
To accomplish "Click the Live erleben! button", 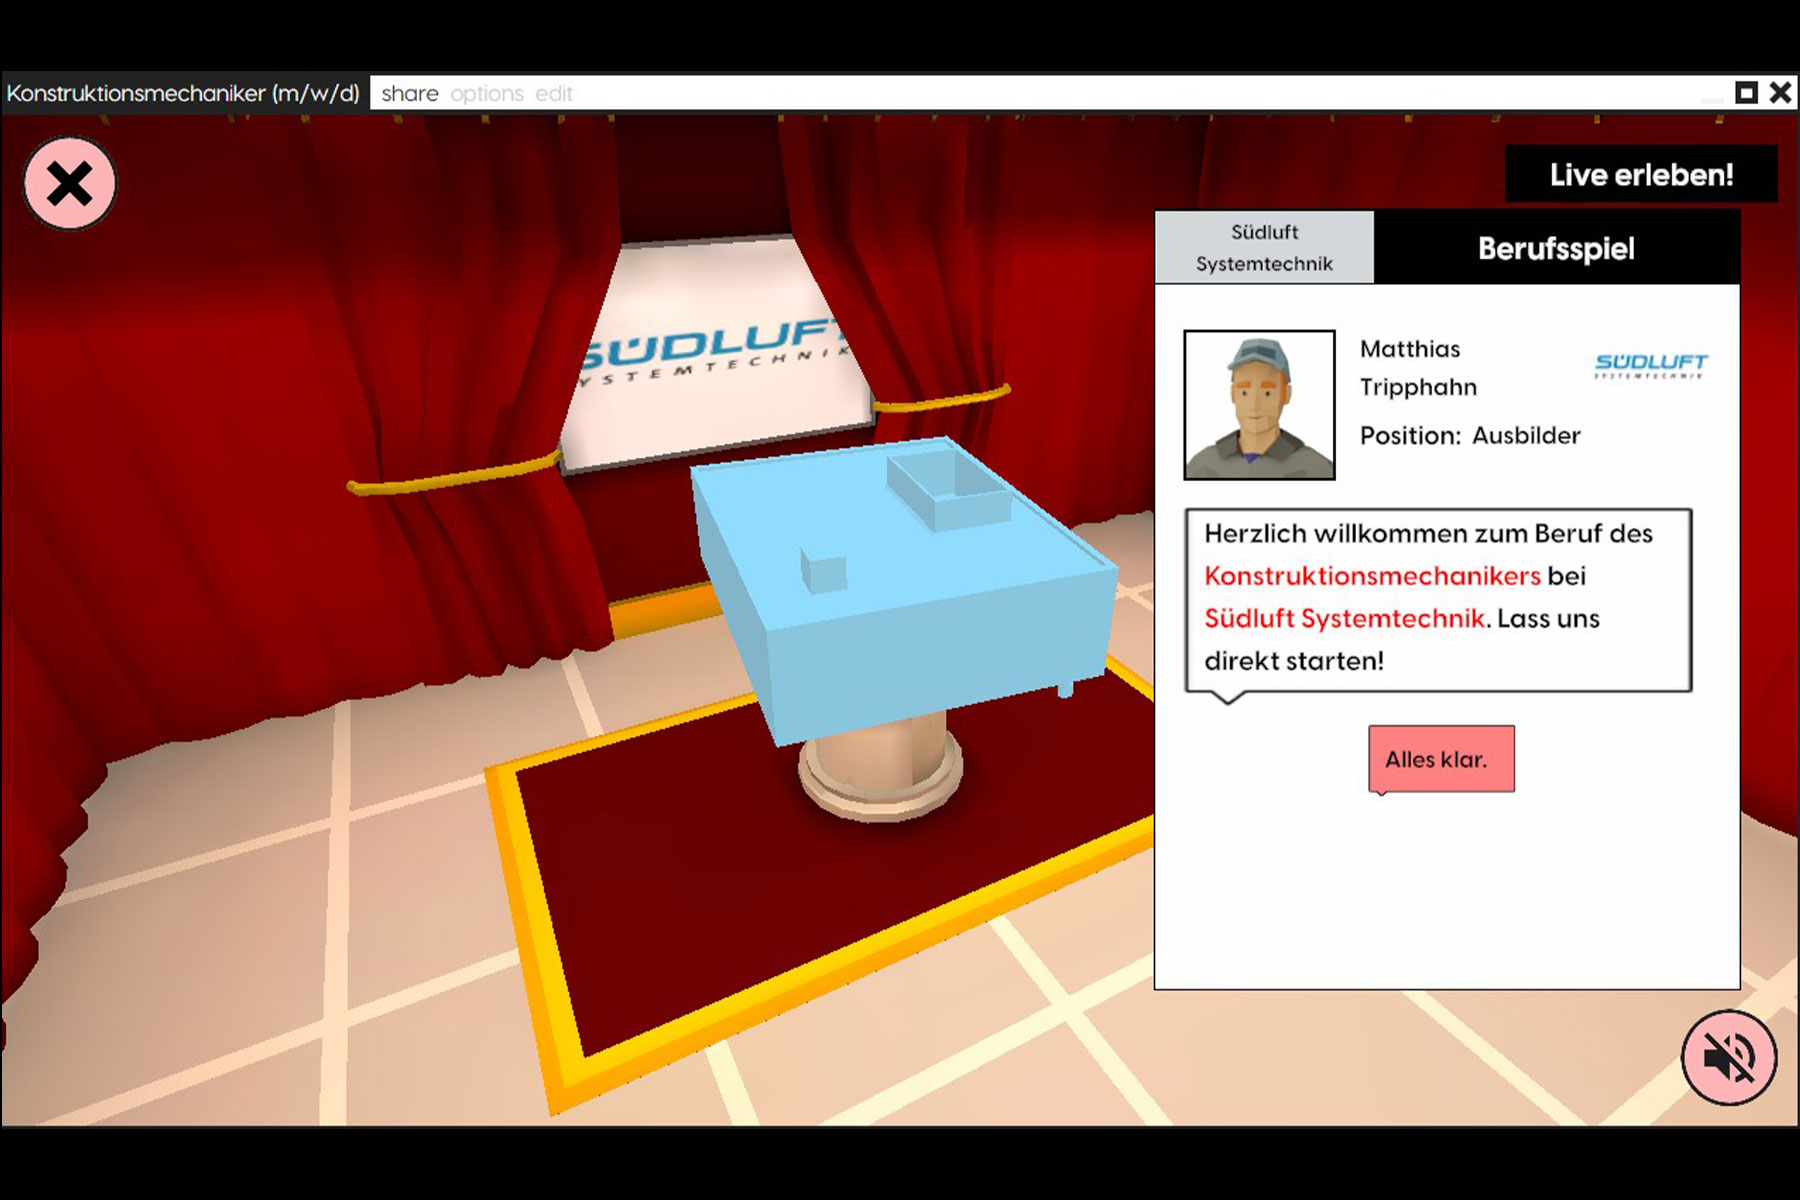I will click(x=1641, y=175).
